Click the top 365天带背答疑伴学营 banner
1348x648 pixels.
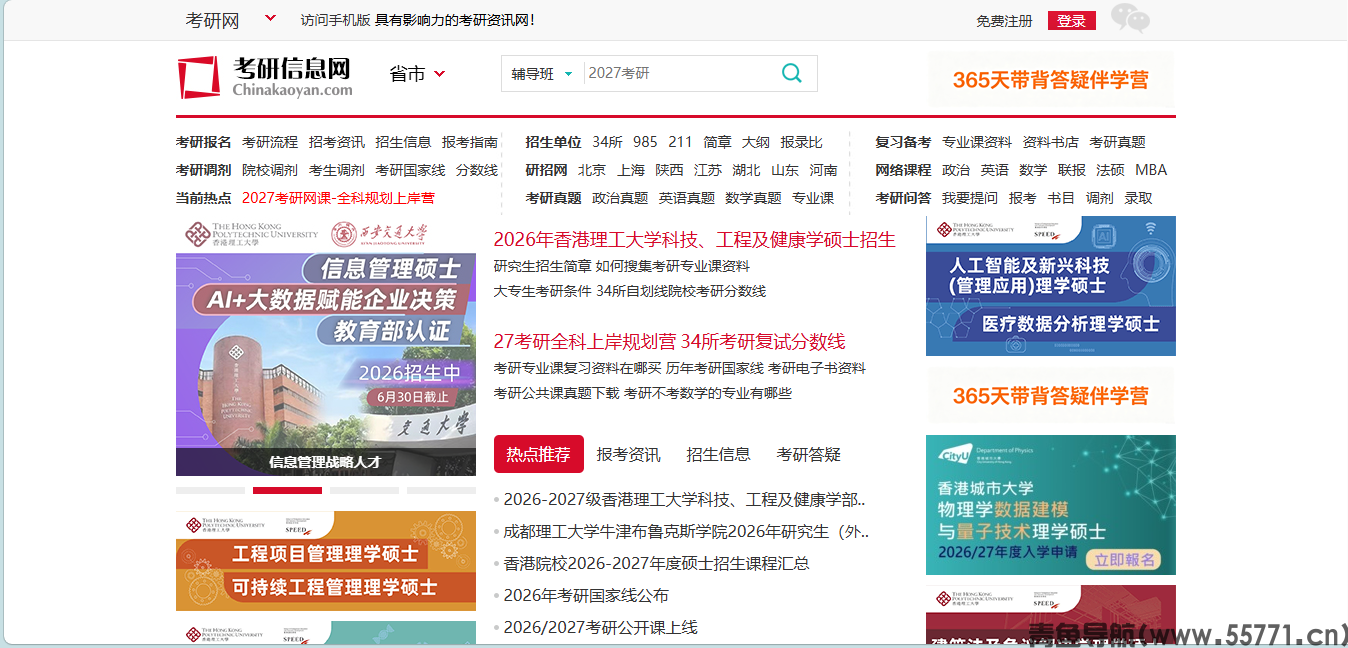point(1051,80)
